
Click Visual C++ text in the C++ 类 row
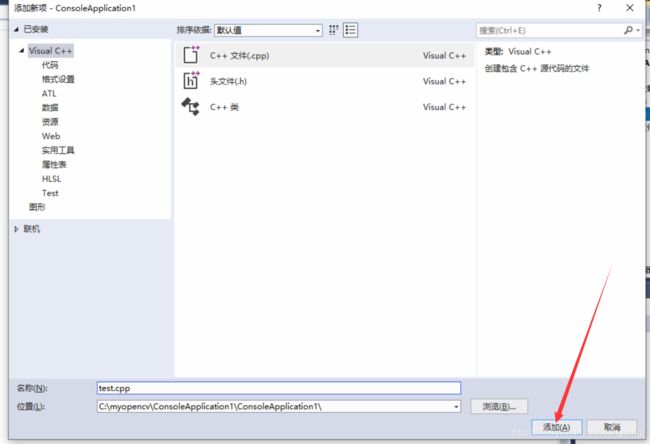click(x=444, y=107)
